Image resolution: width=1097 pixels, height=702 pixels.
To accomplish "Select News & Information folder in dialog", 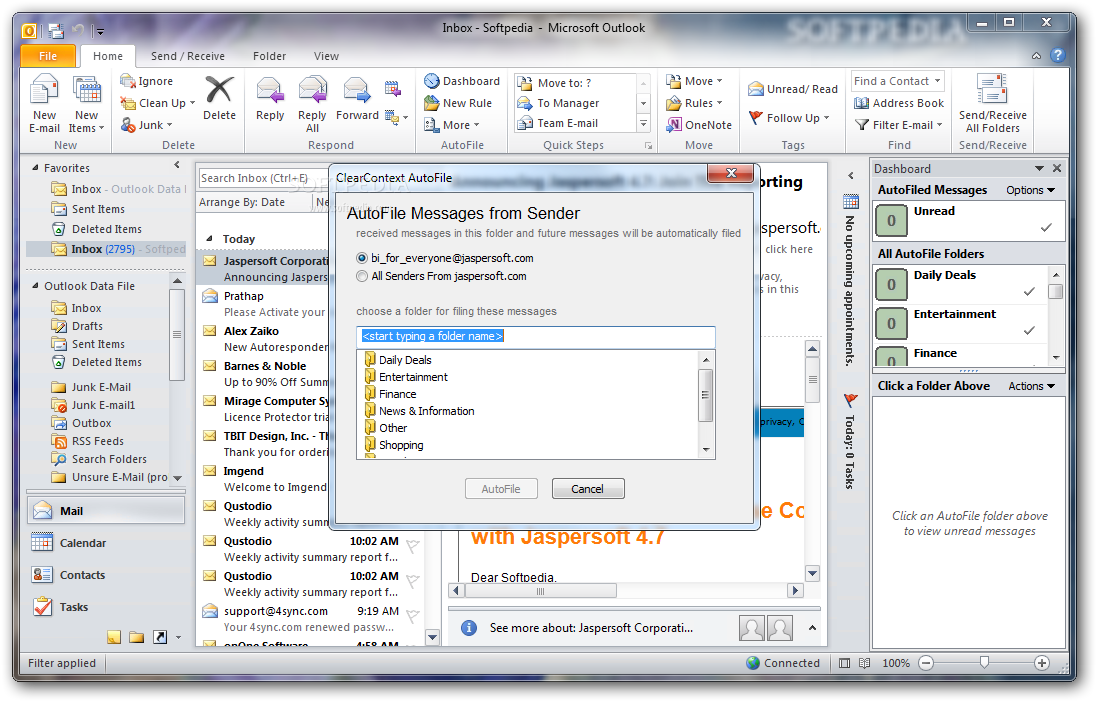I will [426, 411].
